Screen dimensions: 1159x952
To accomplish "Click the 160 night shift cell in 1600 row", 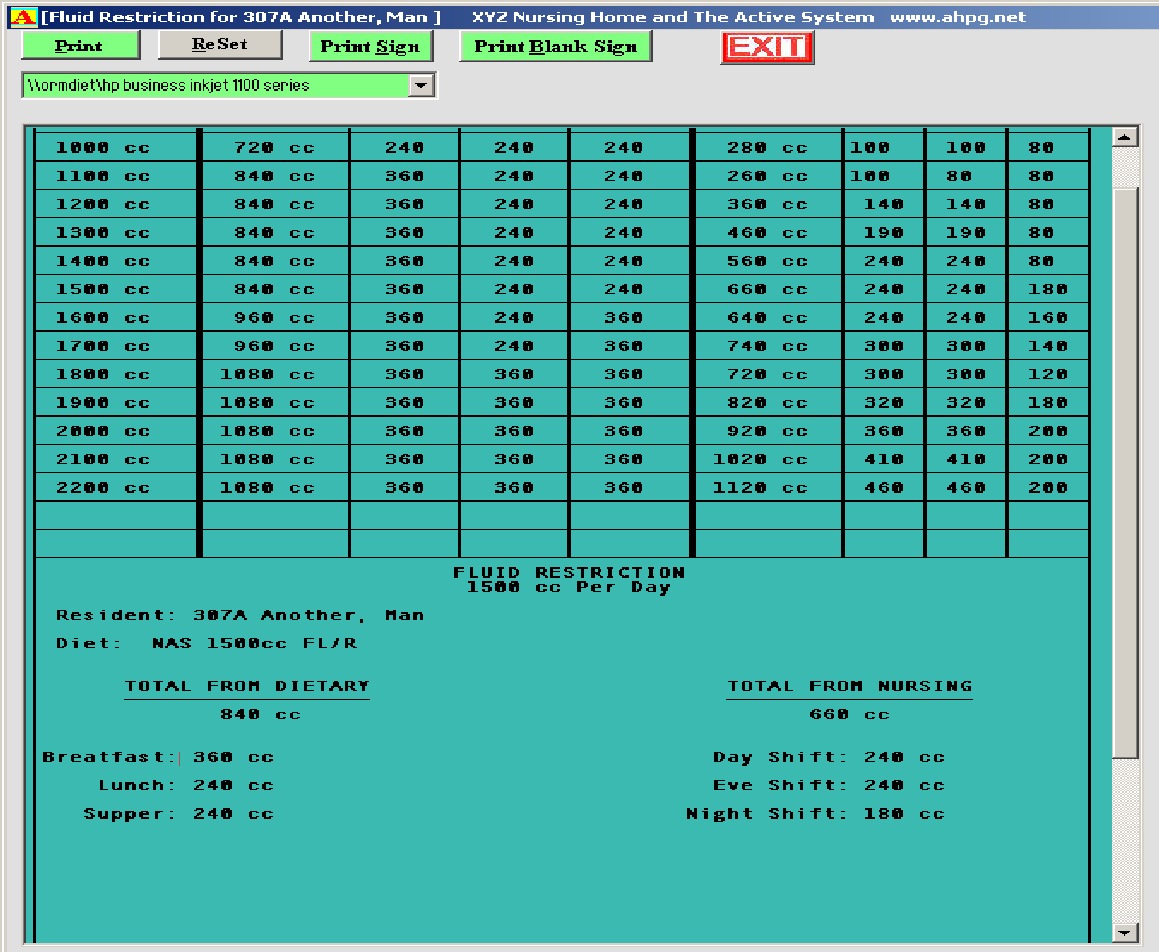I will 1047,317.
